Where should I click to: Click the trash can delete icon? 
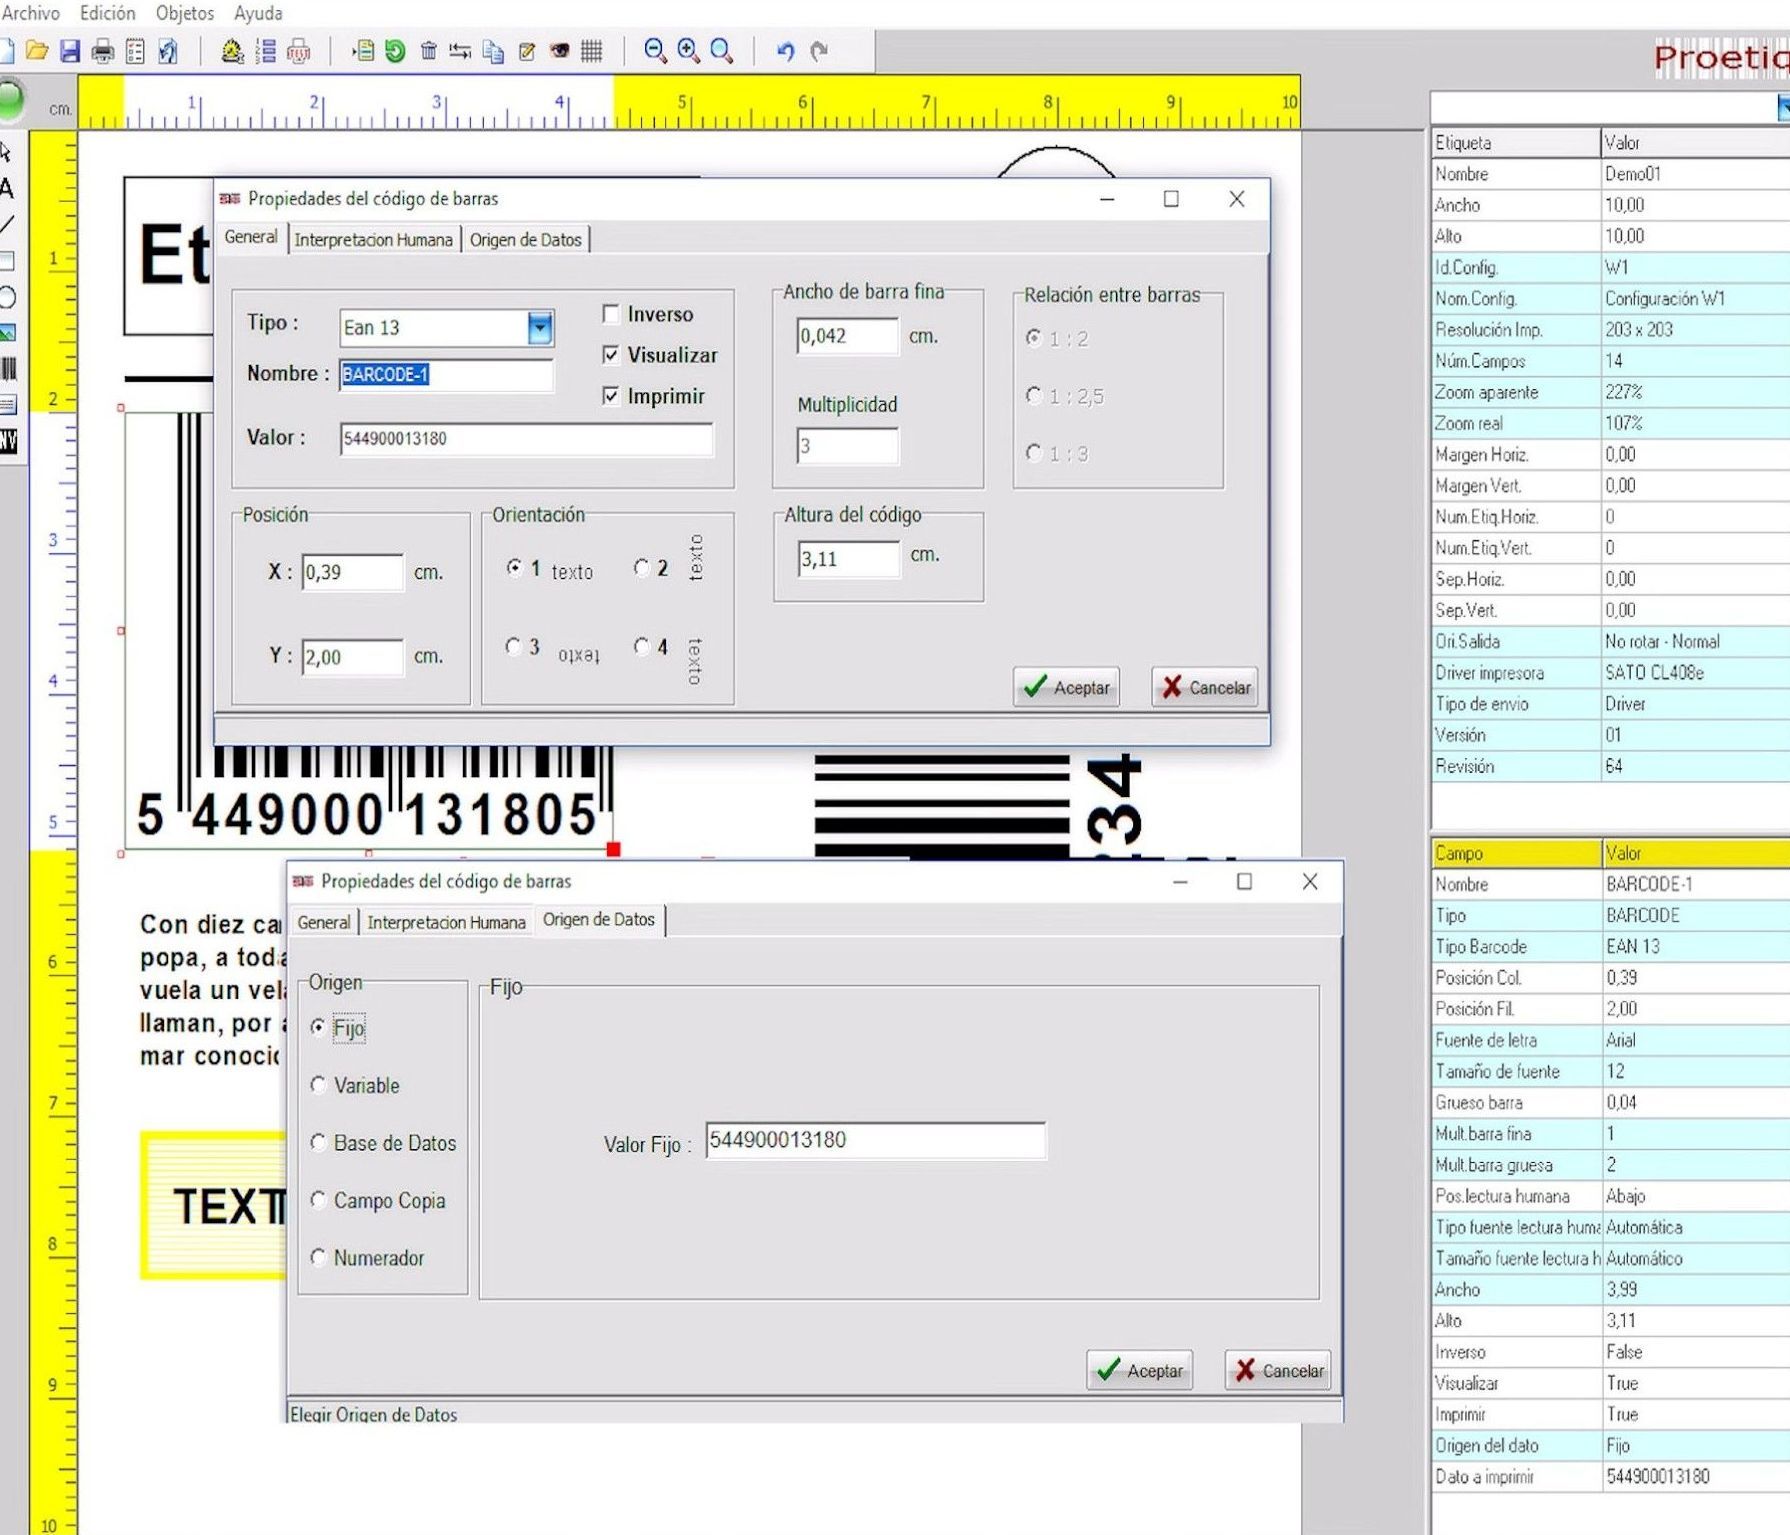(x=428, y=51)
